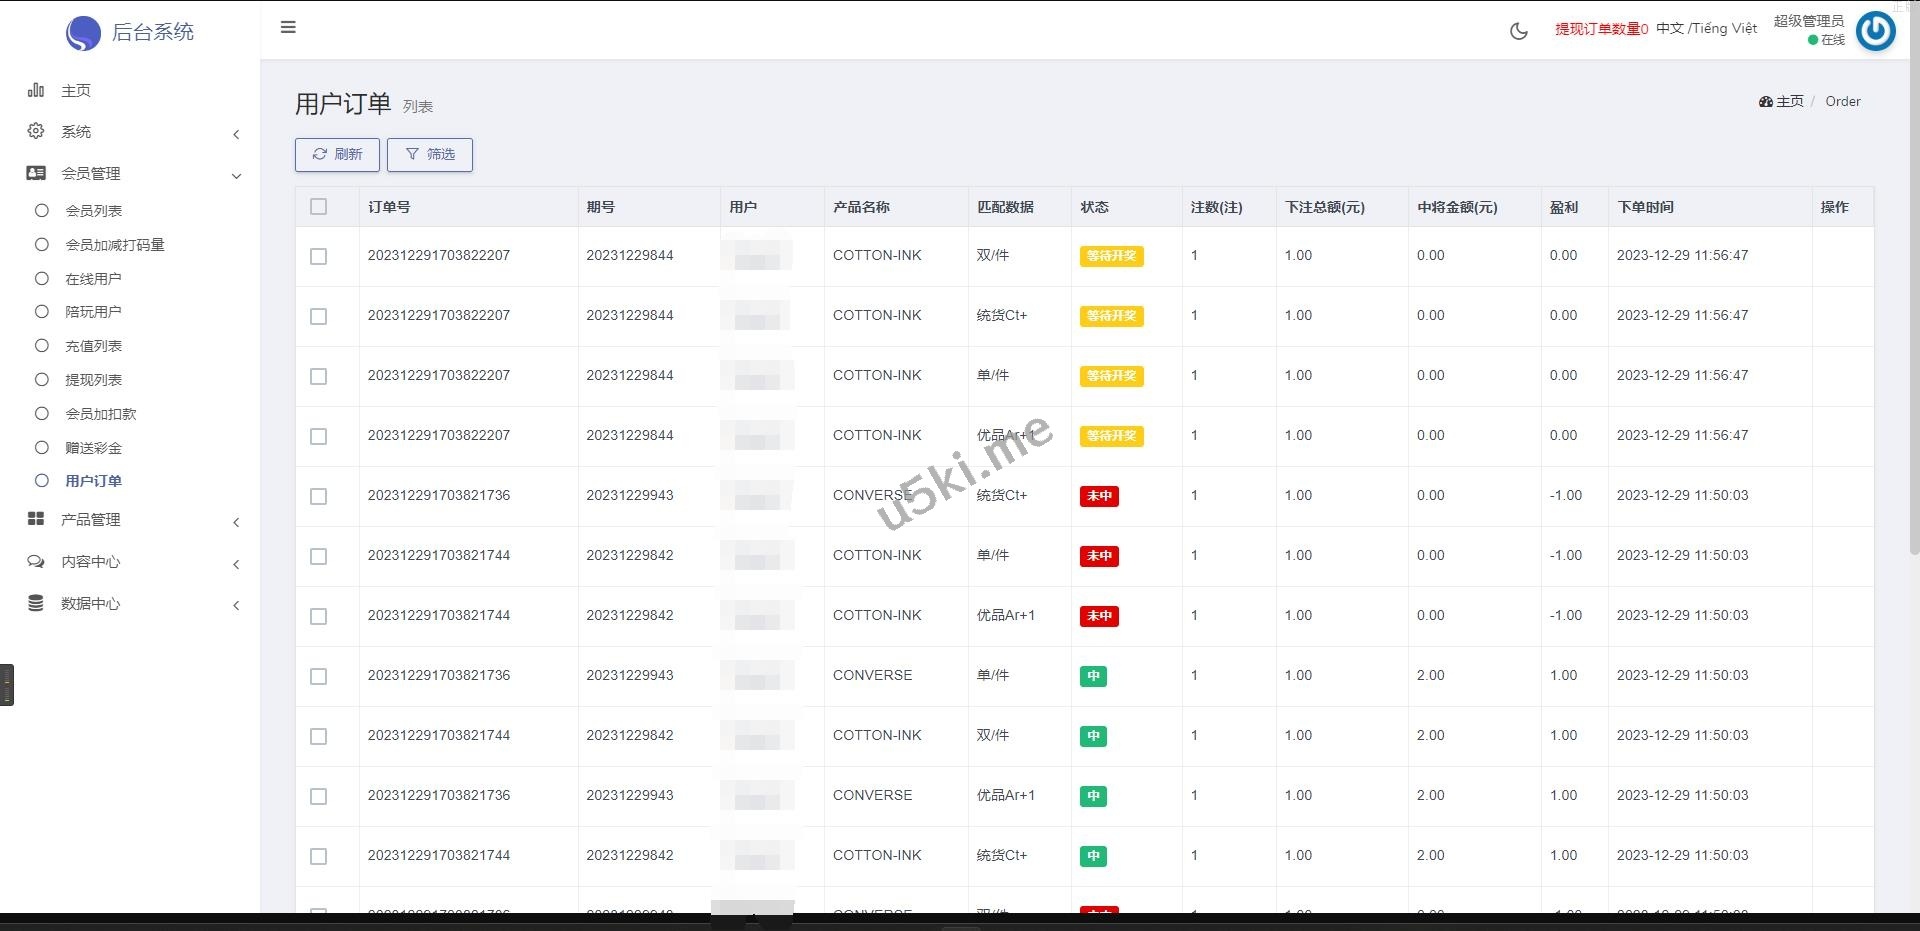Click the hamburger sidebar toggle icon

288,27
